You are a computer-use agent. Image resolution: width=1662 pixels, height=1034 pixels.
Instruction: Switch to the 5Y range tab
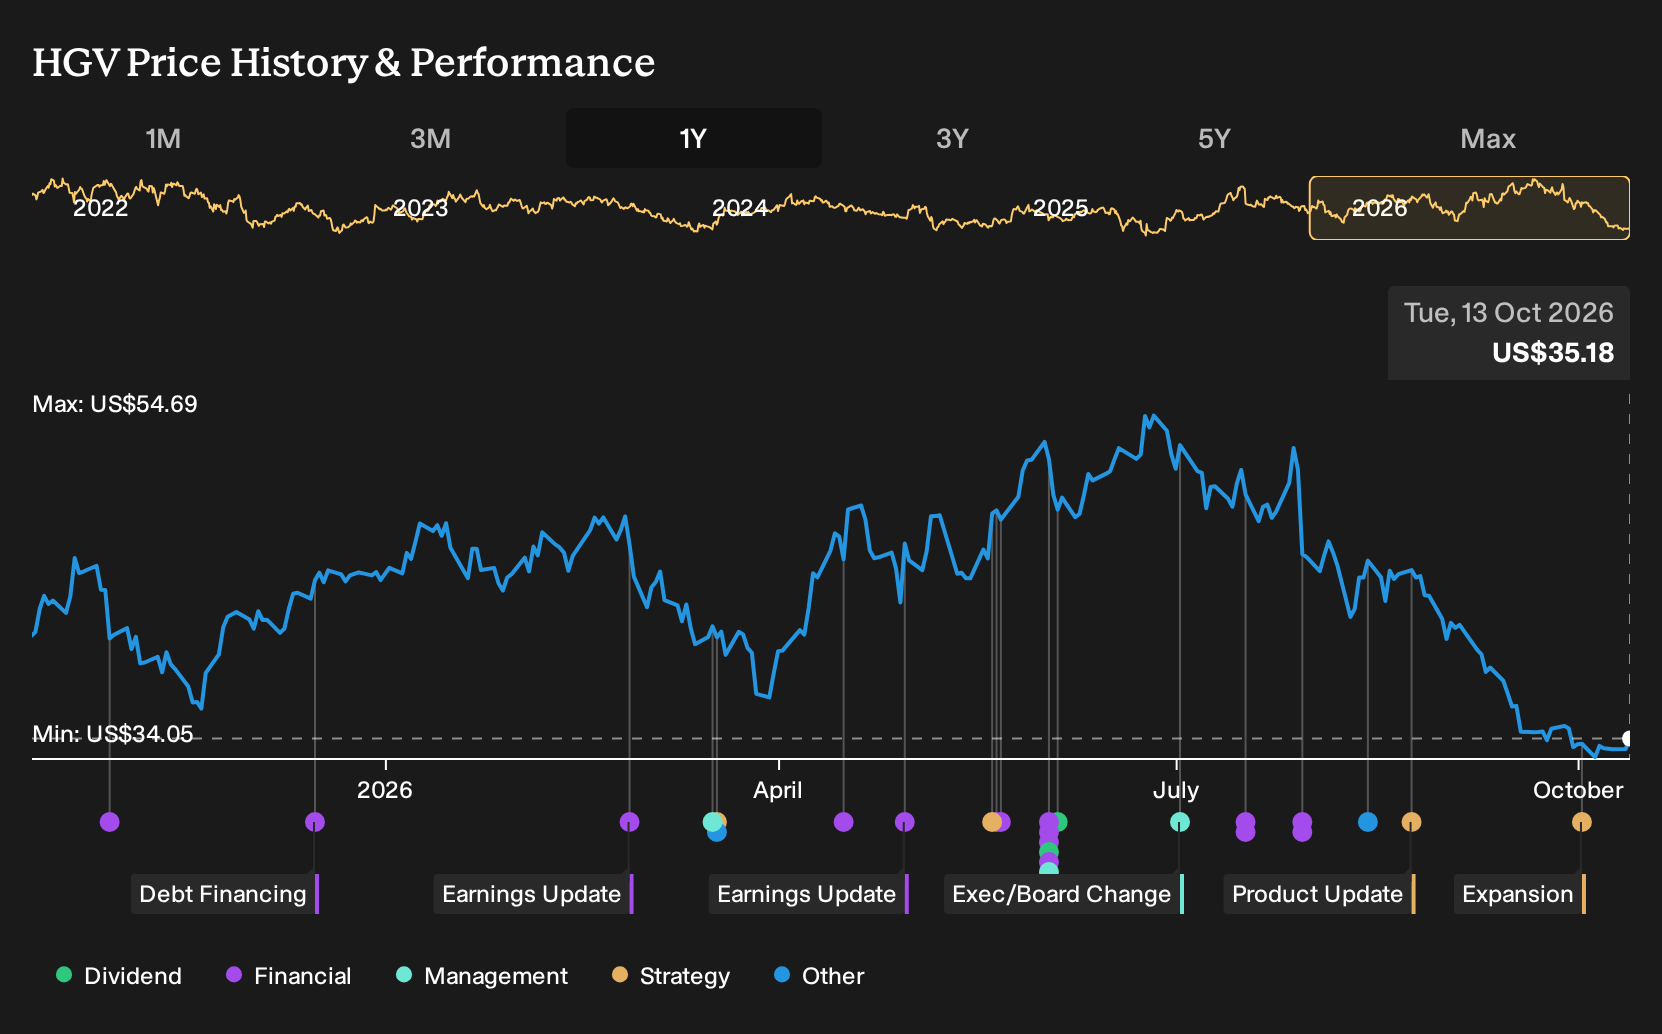pyautogui.click(x=1214, y=138)
